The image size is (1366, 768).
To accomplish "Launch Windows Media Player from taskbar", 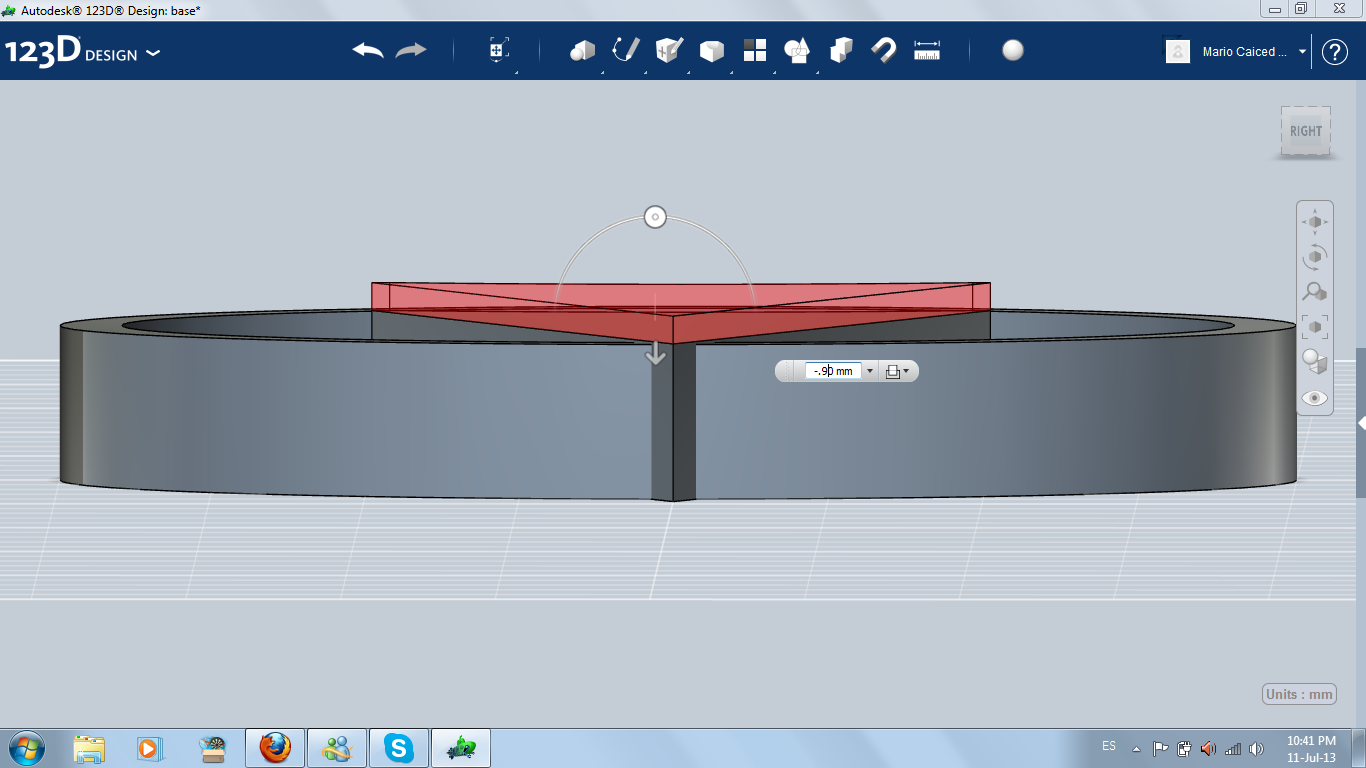I will [148, 747].
